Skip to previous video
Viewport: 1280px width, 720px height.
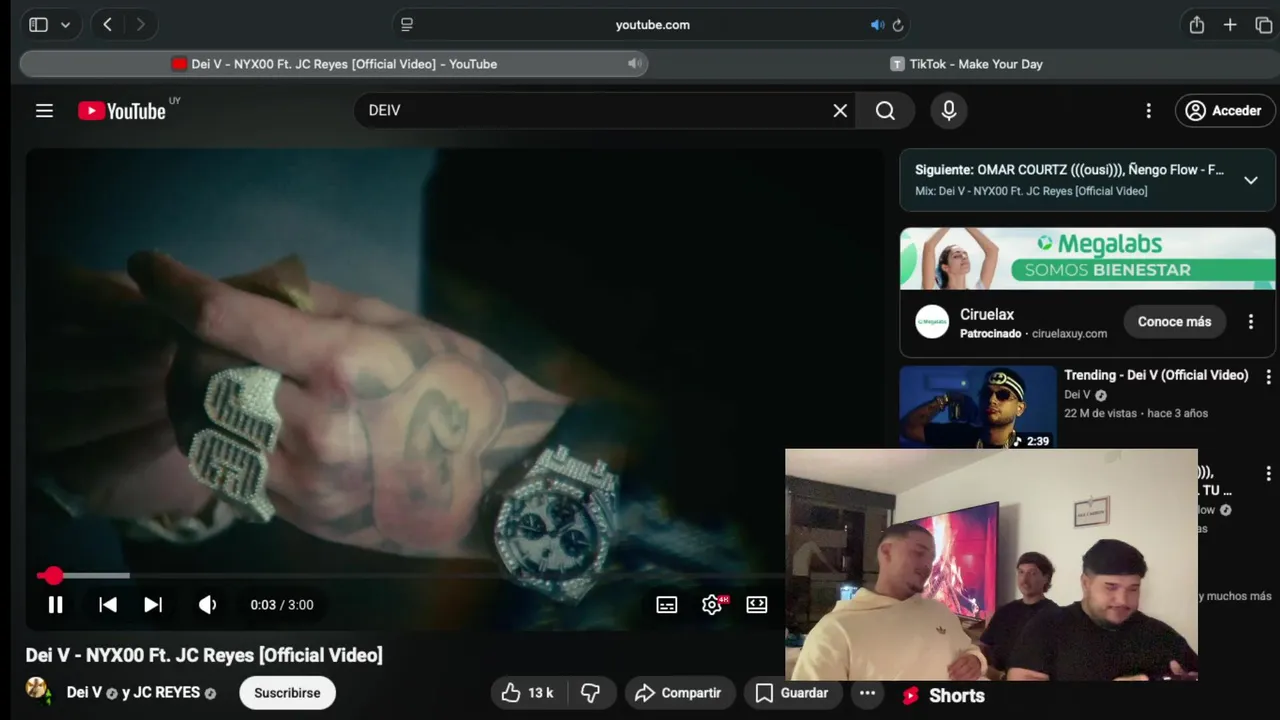click(108, 605)
